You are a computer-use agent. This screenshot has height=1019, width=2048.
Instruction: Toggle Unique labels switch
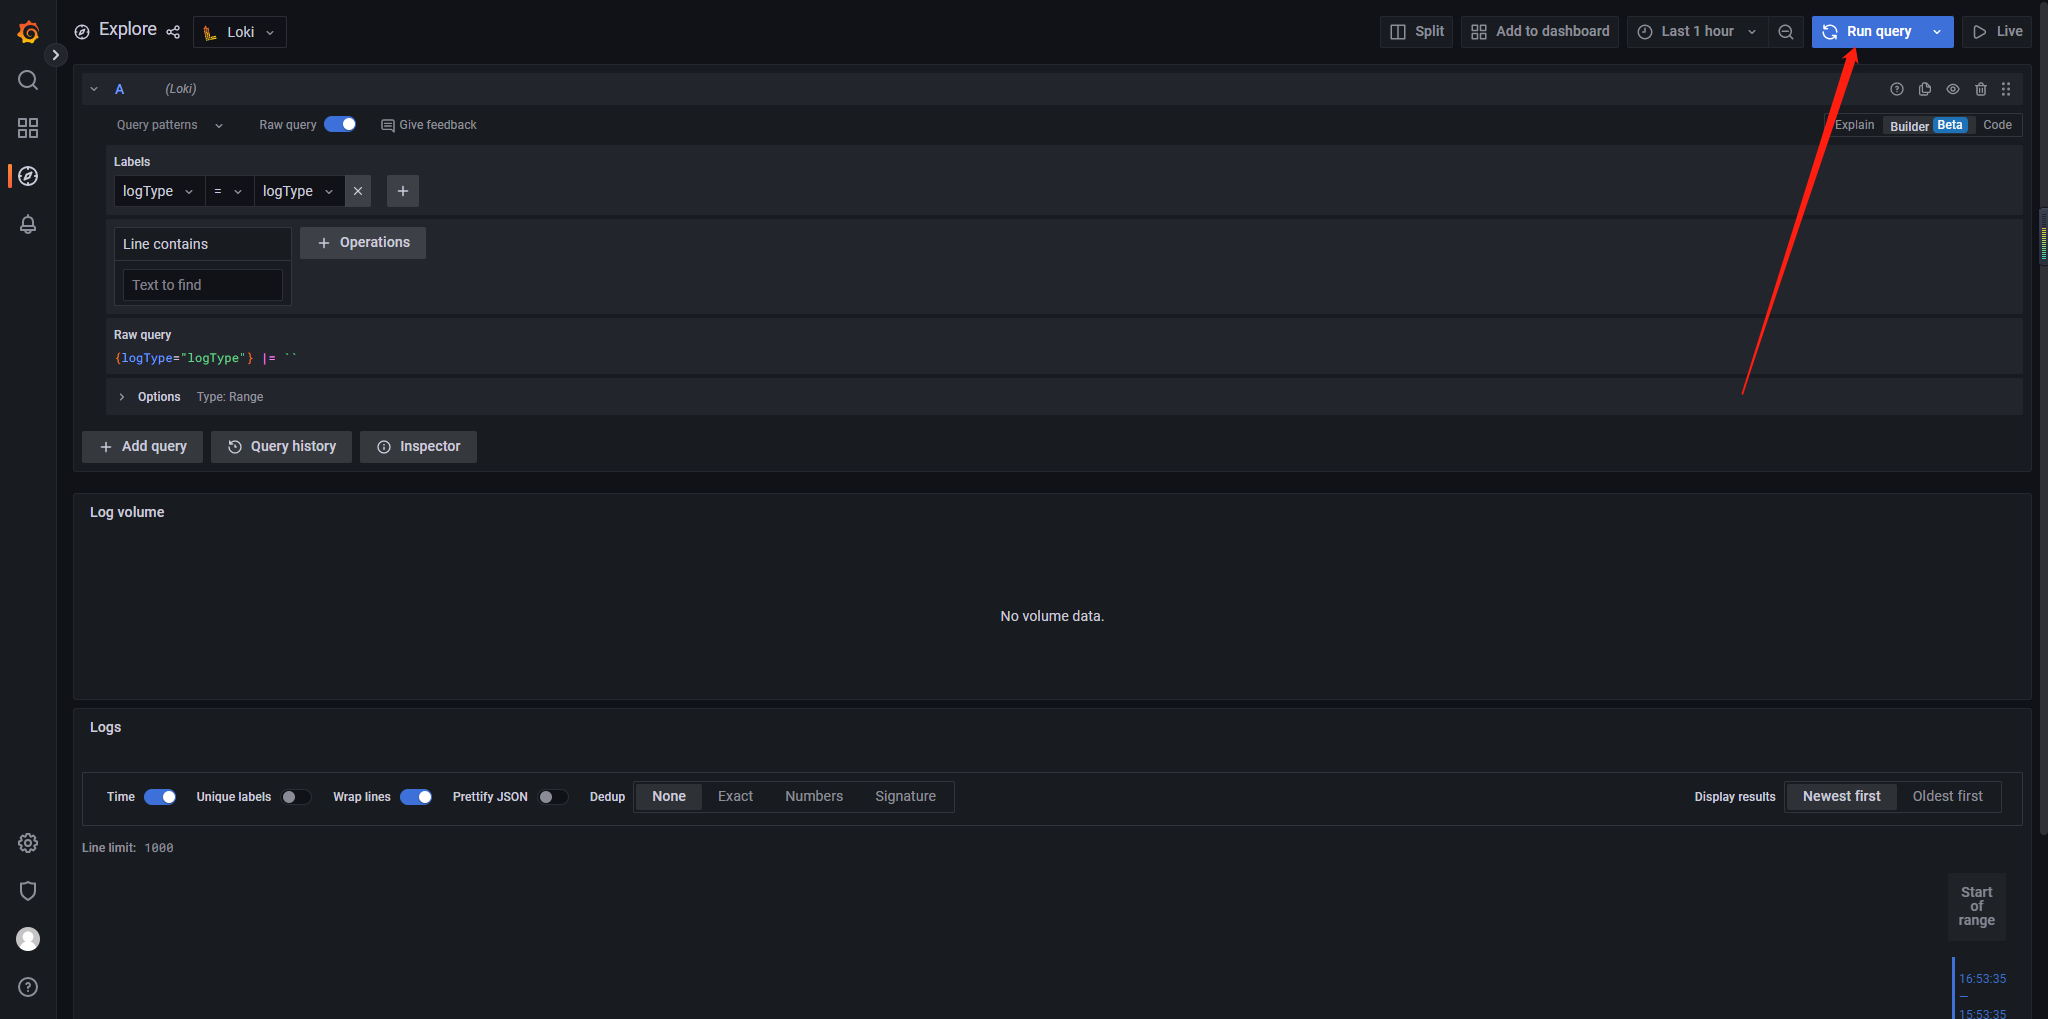[x=295, y=797]
